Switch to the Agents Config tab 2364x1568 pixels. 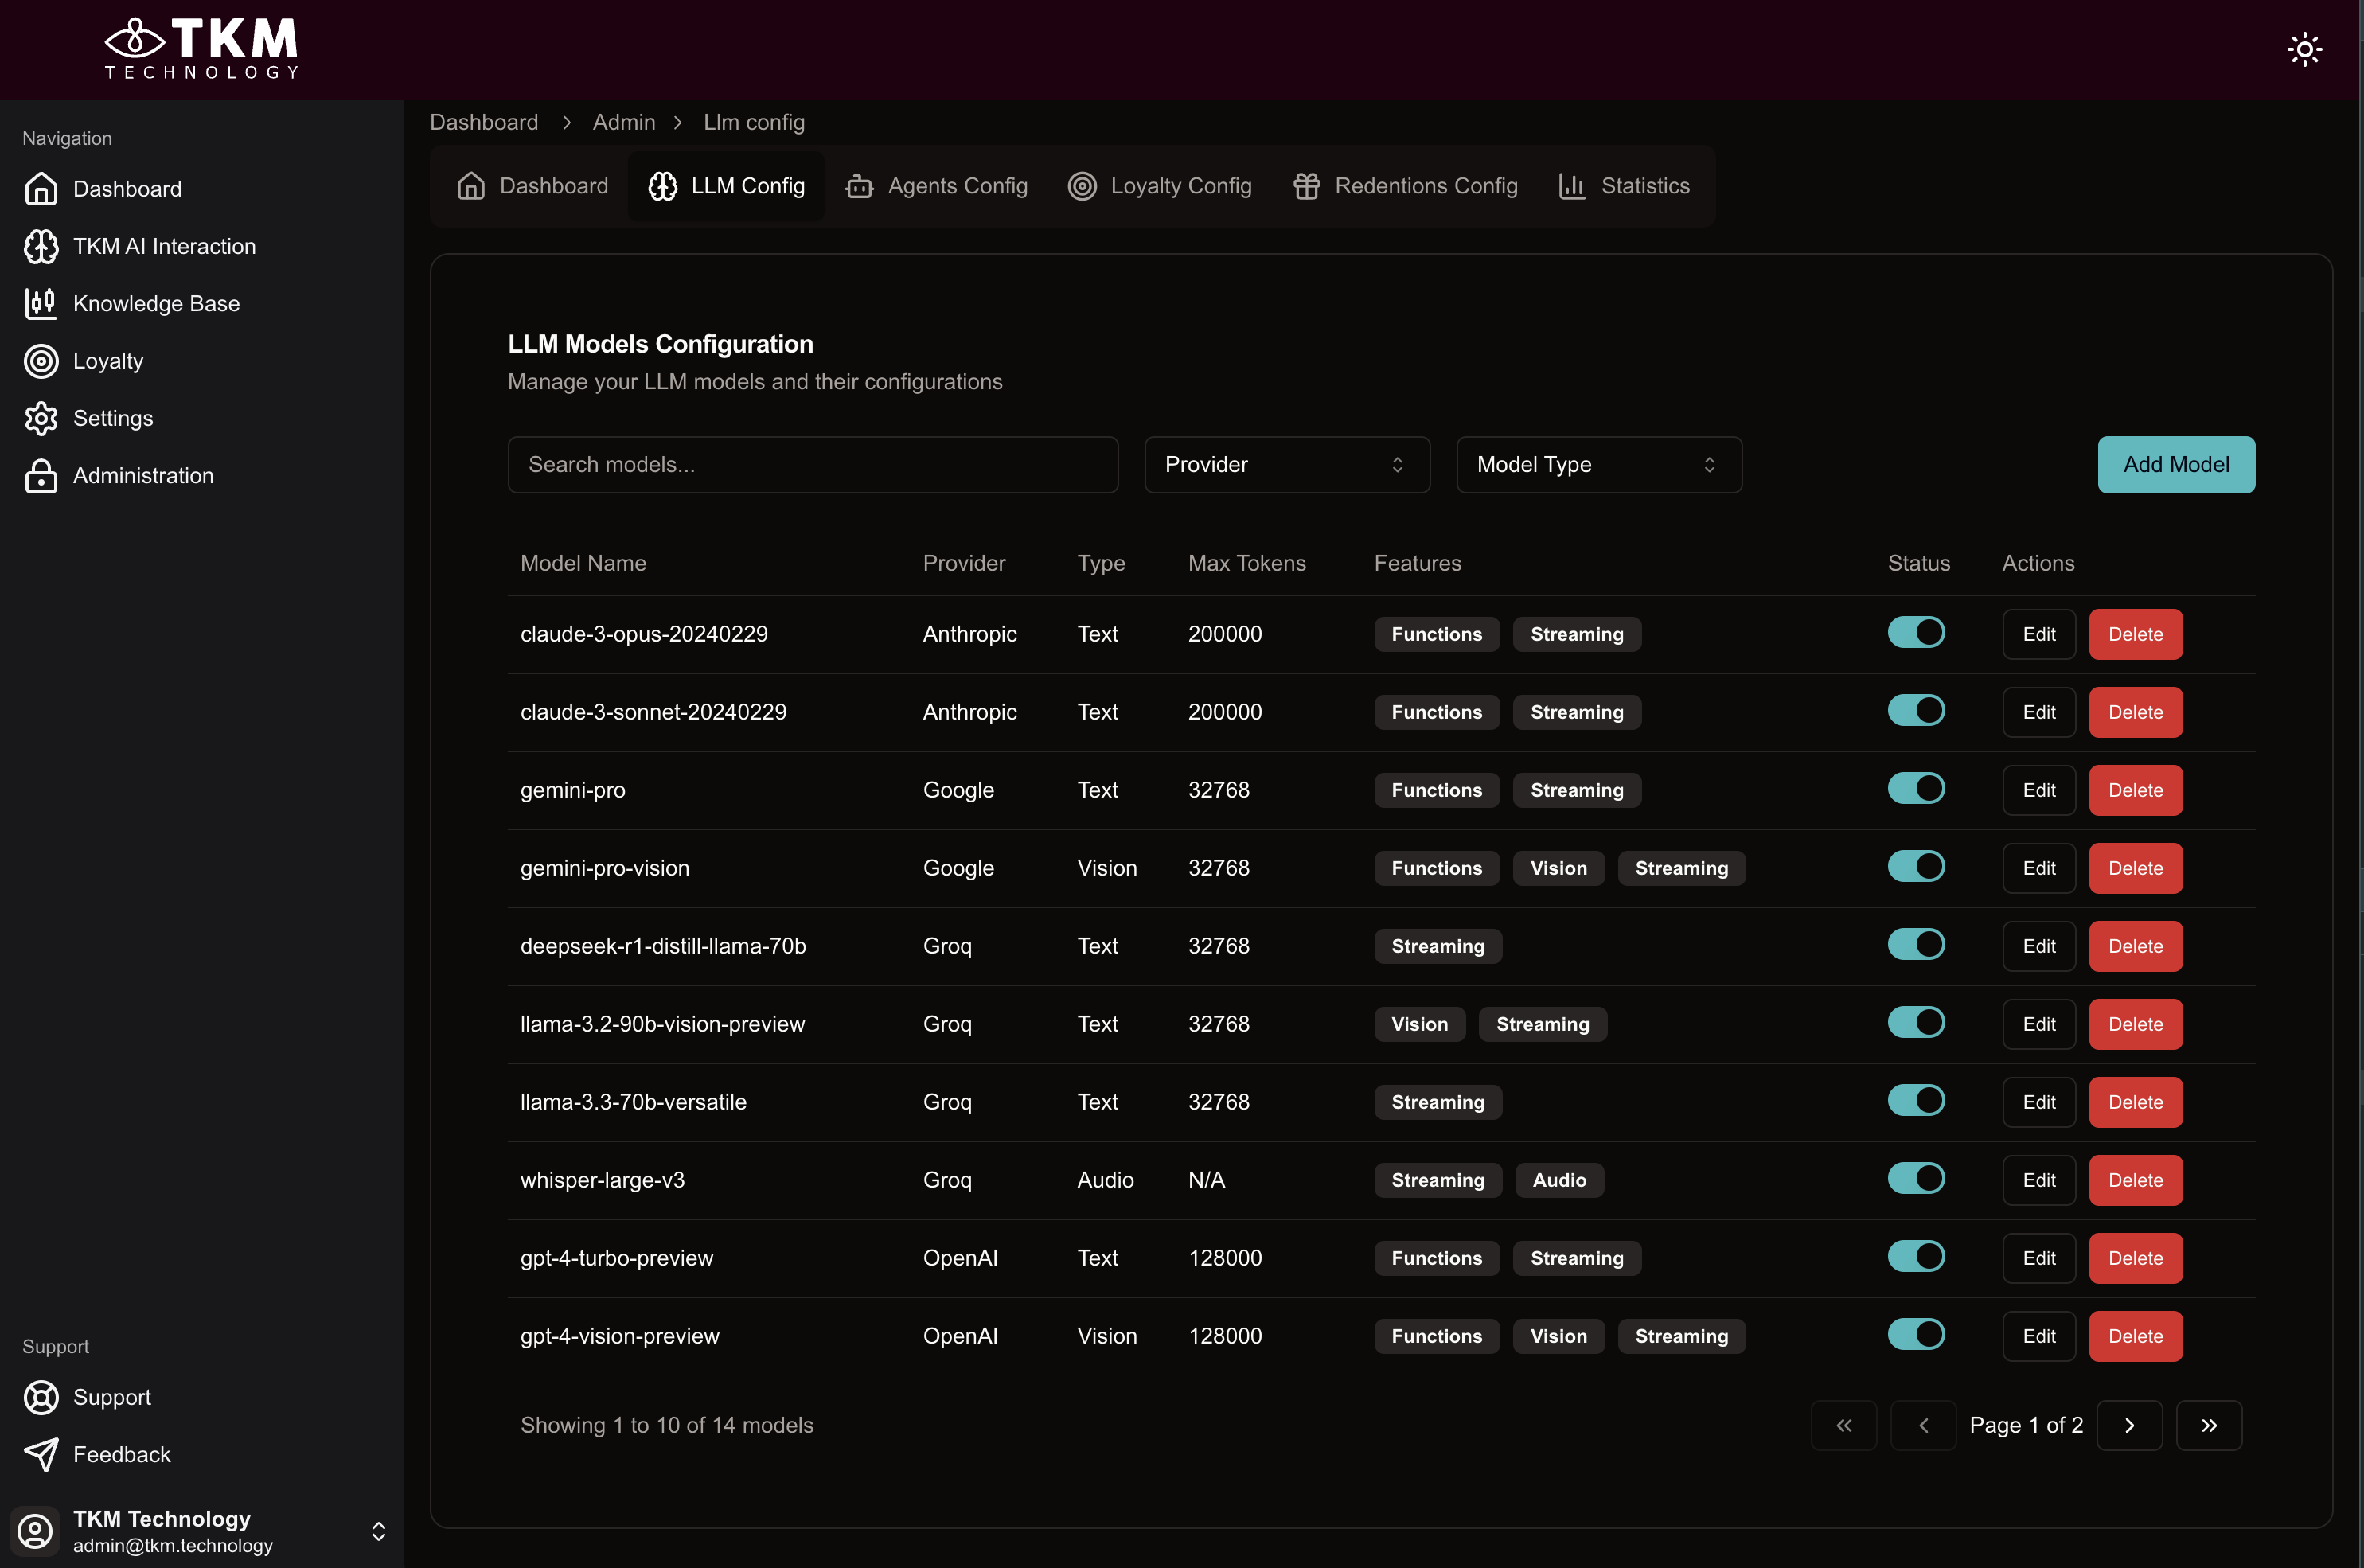click(x=937, y=186)
